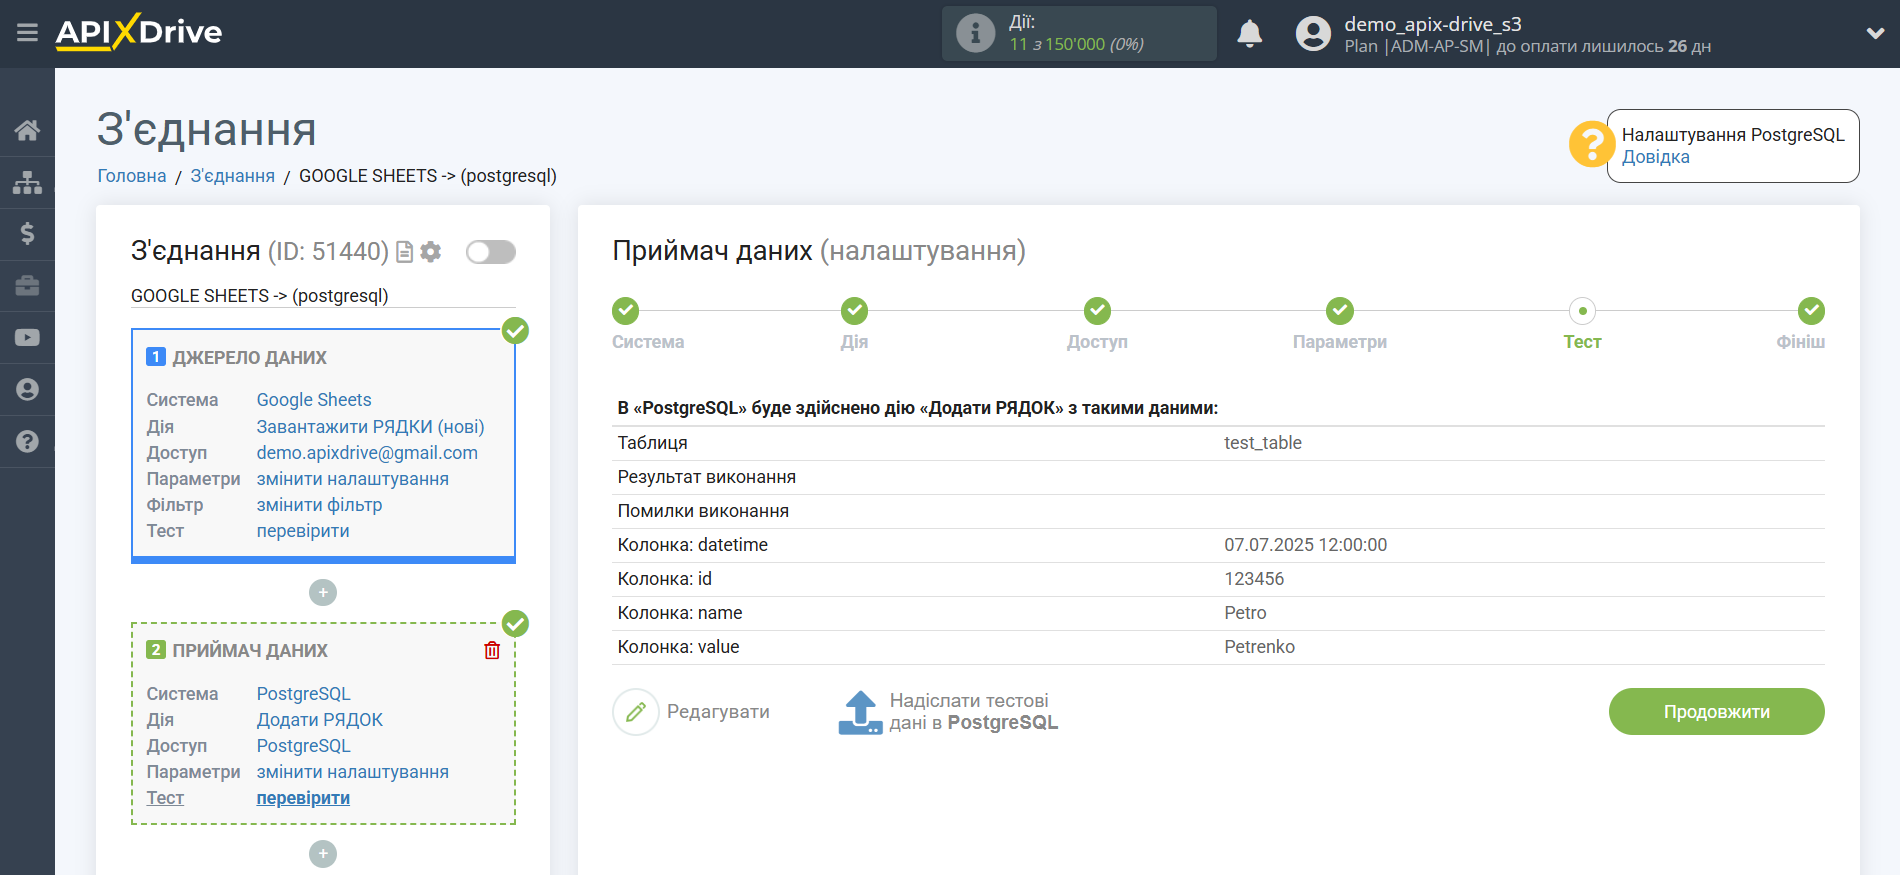Open notifications bell
1900x875 pixels.
point(1249,34)
